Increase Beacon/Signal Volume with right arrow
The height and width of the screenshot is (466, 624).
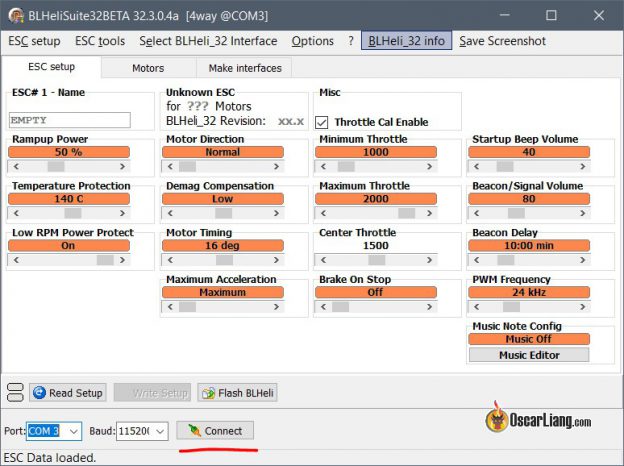583,213
